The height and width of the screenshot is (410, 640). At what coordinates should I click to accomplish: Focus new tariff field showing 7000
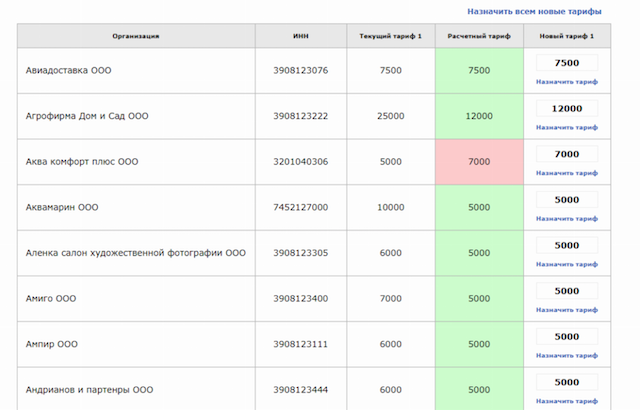coord(567,154)
